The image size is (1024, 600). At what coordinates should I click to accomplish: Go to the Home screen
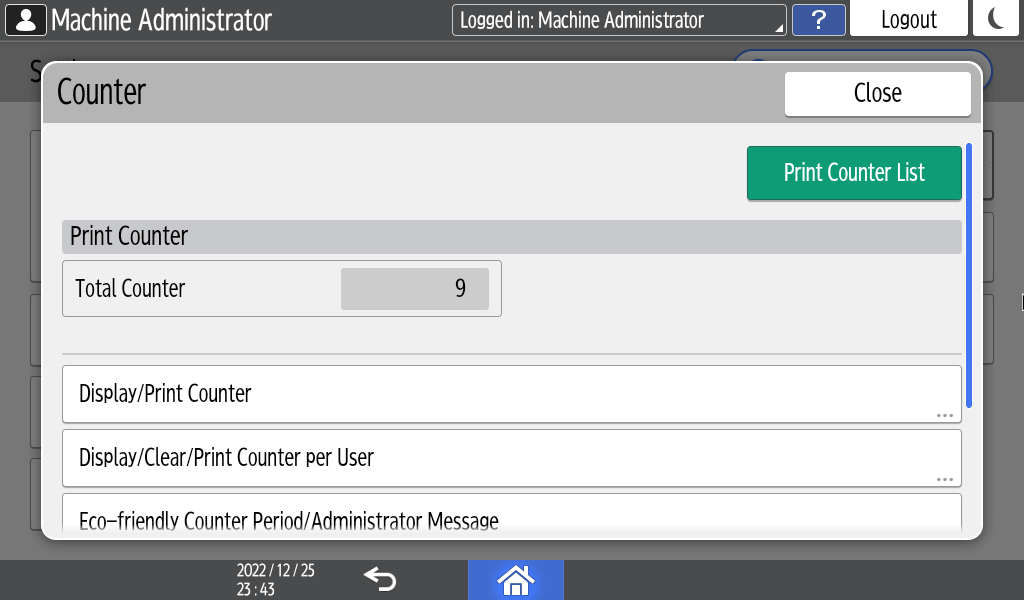(515, 579)
